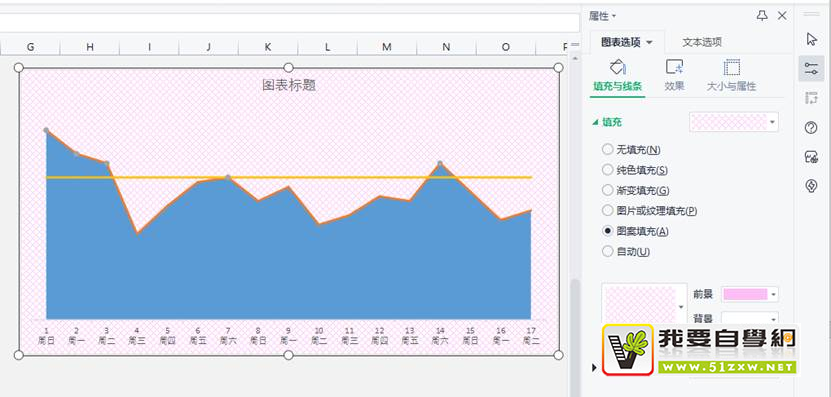Click the lightning bulb icon in sidebar

811,186
